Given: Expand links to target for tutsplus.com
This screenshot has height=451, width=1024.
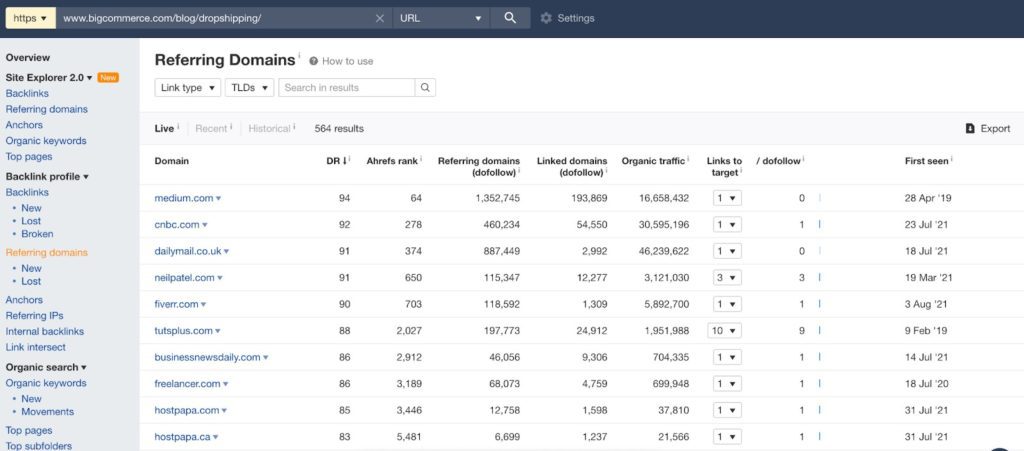Looking at the screenshot, I should click(724, 331).
